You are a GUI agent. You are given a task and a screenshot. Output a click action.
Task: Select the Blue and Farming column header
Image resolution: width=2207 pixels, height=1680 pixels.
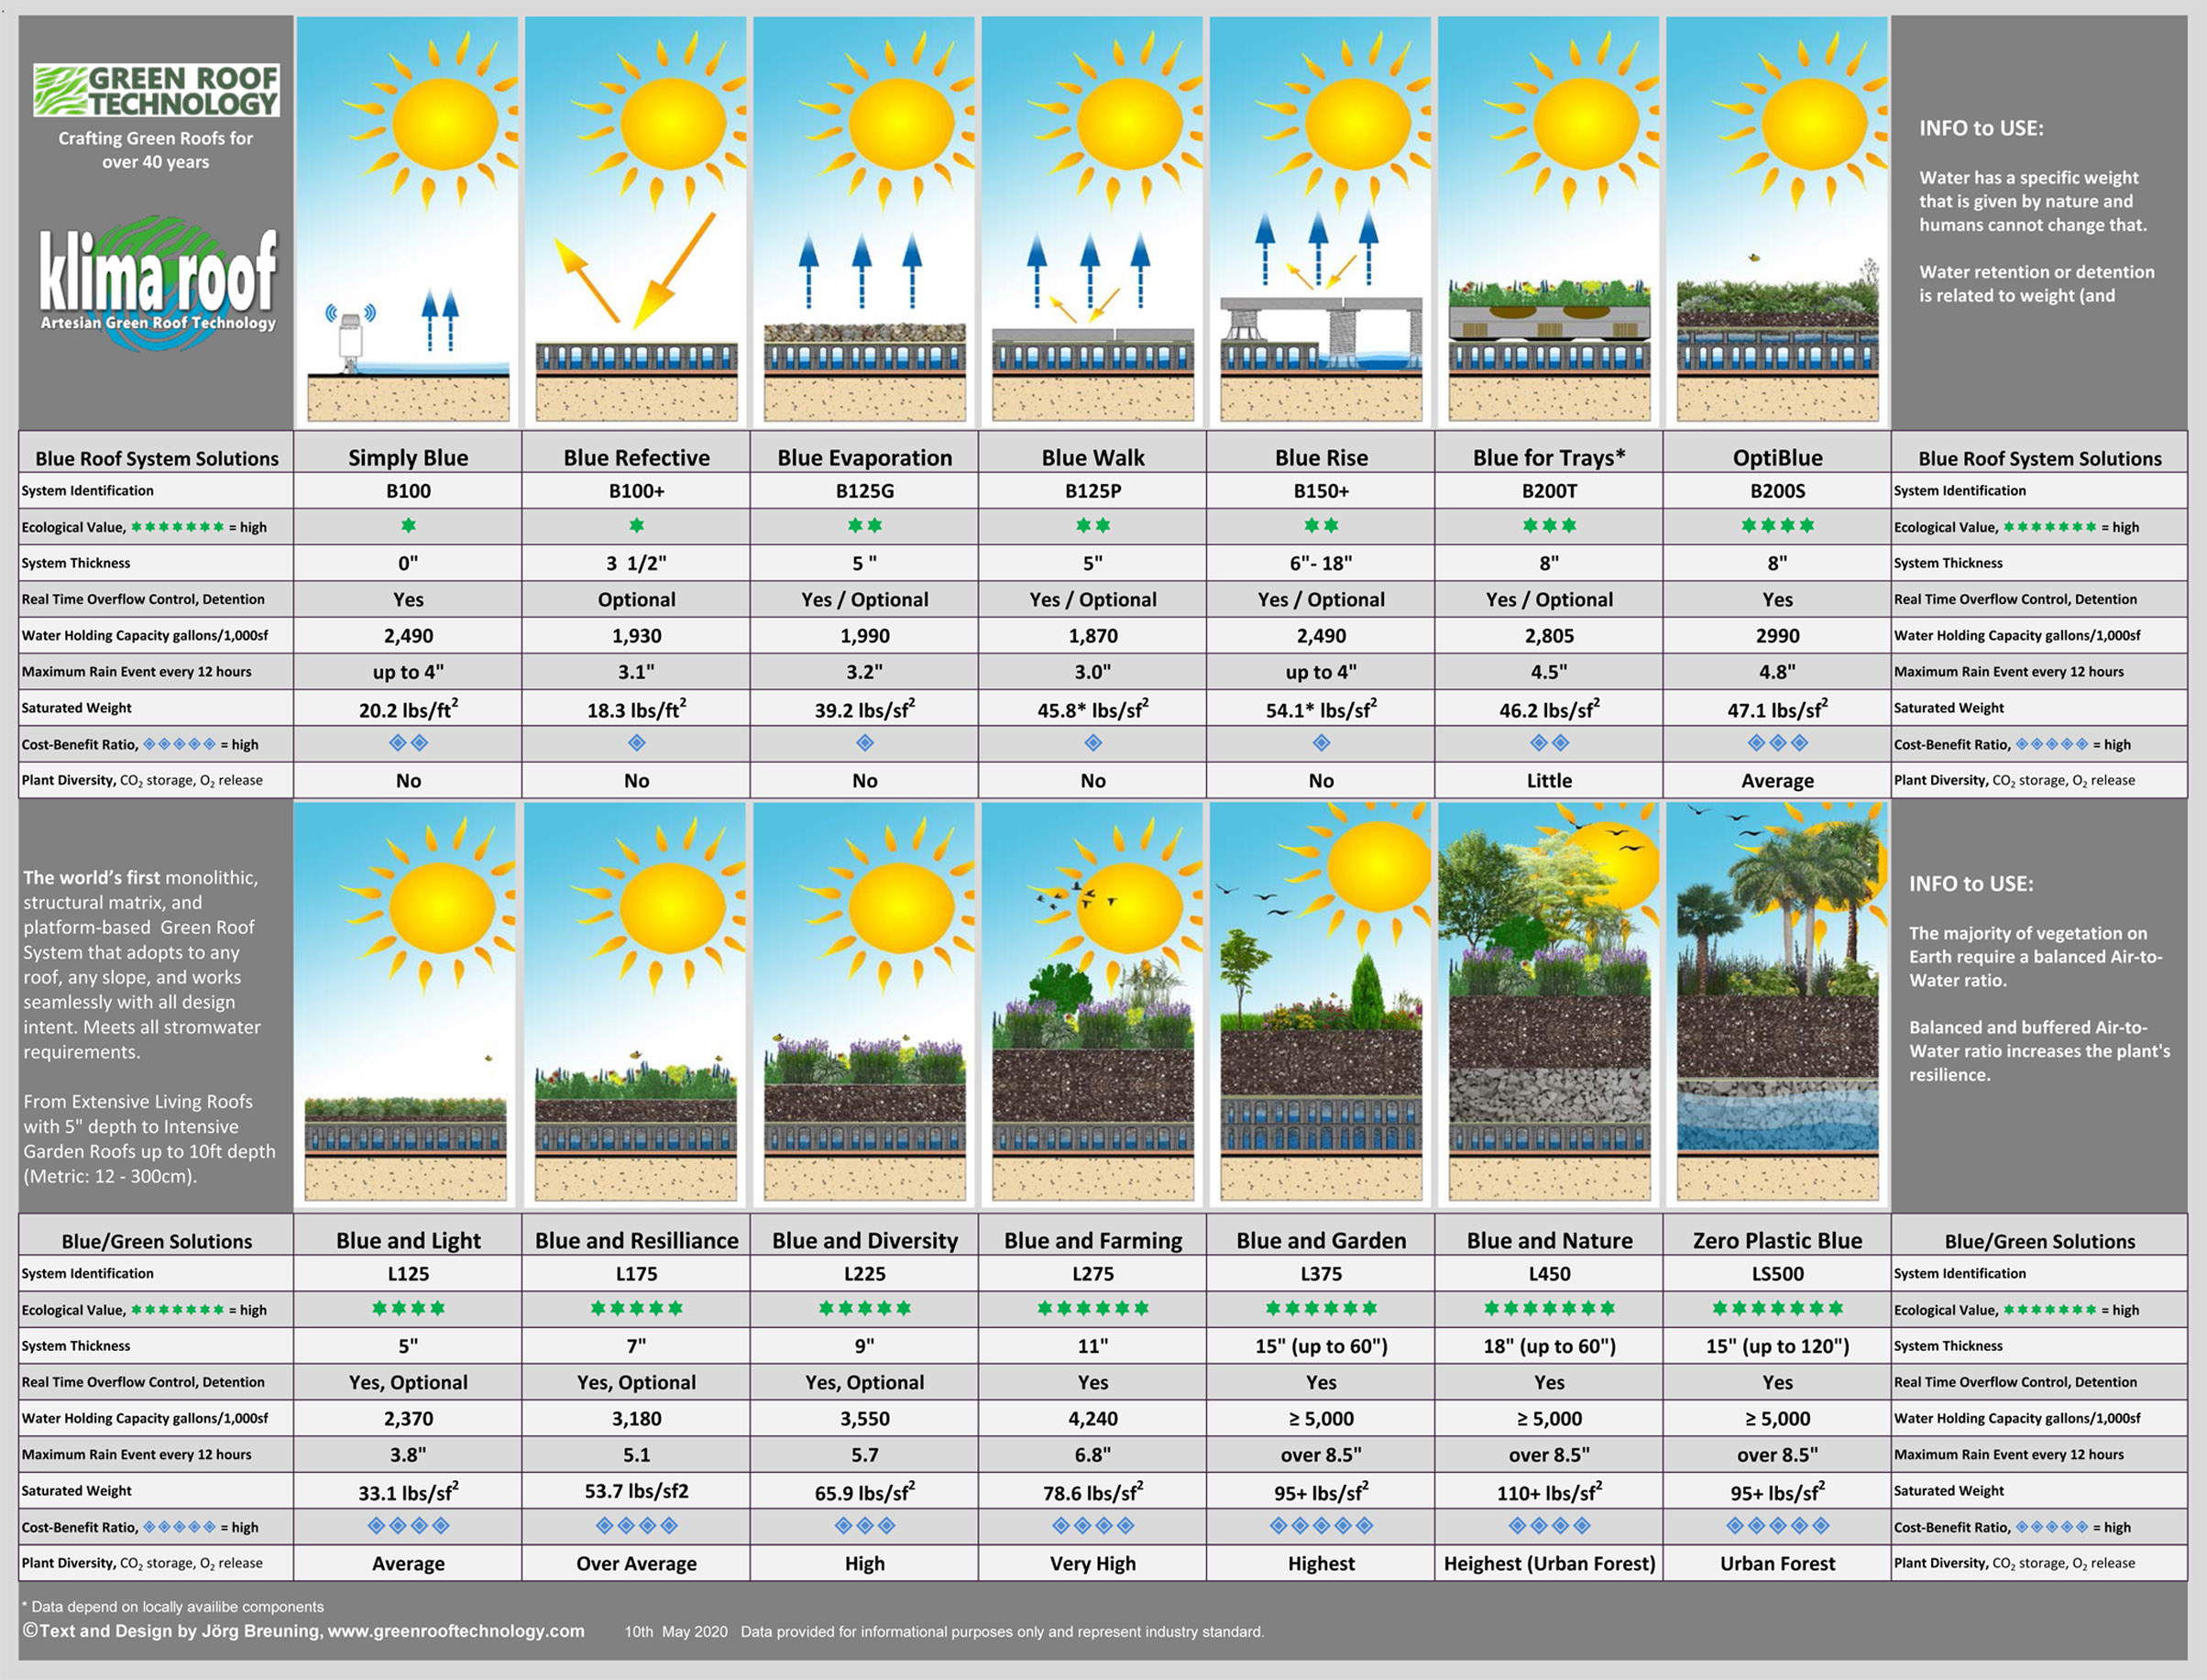[x=1093, y=1241]
